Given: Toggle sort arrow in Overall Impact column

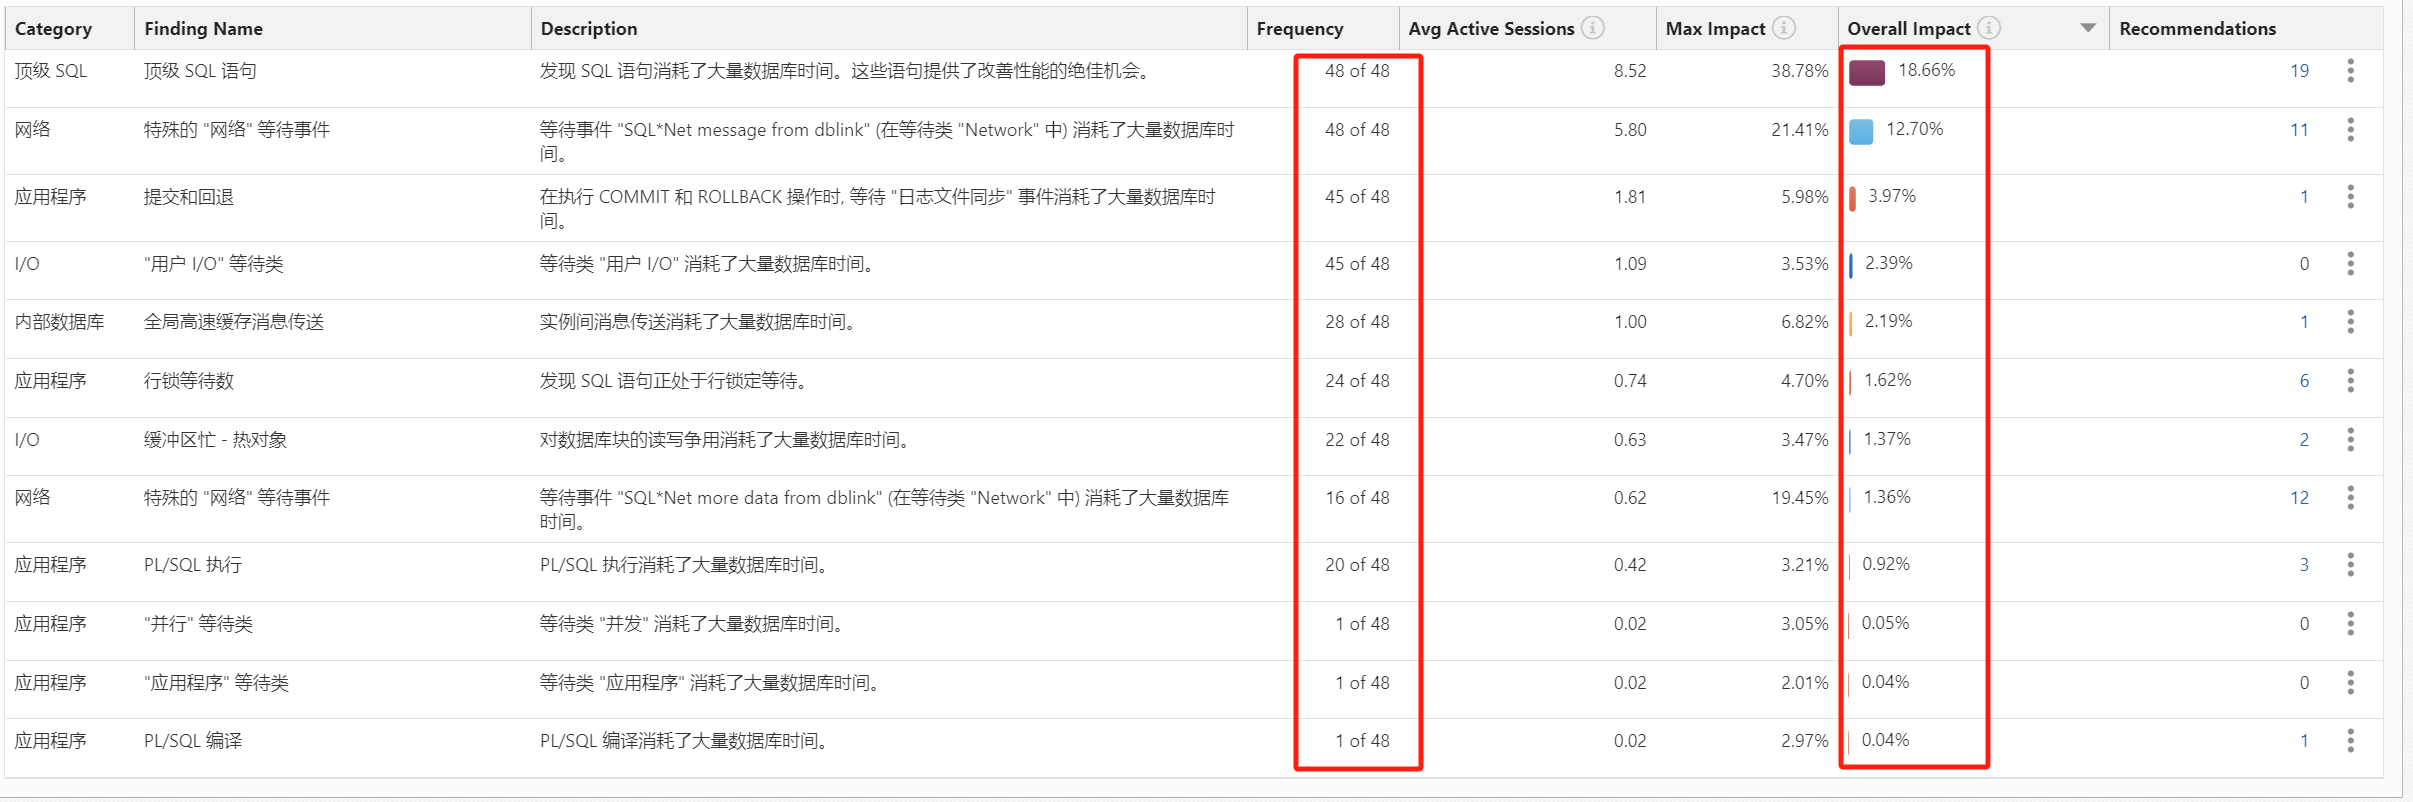Looking at the screenshot, I should click(x=2088, y=28).
